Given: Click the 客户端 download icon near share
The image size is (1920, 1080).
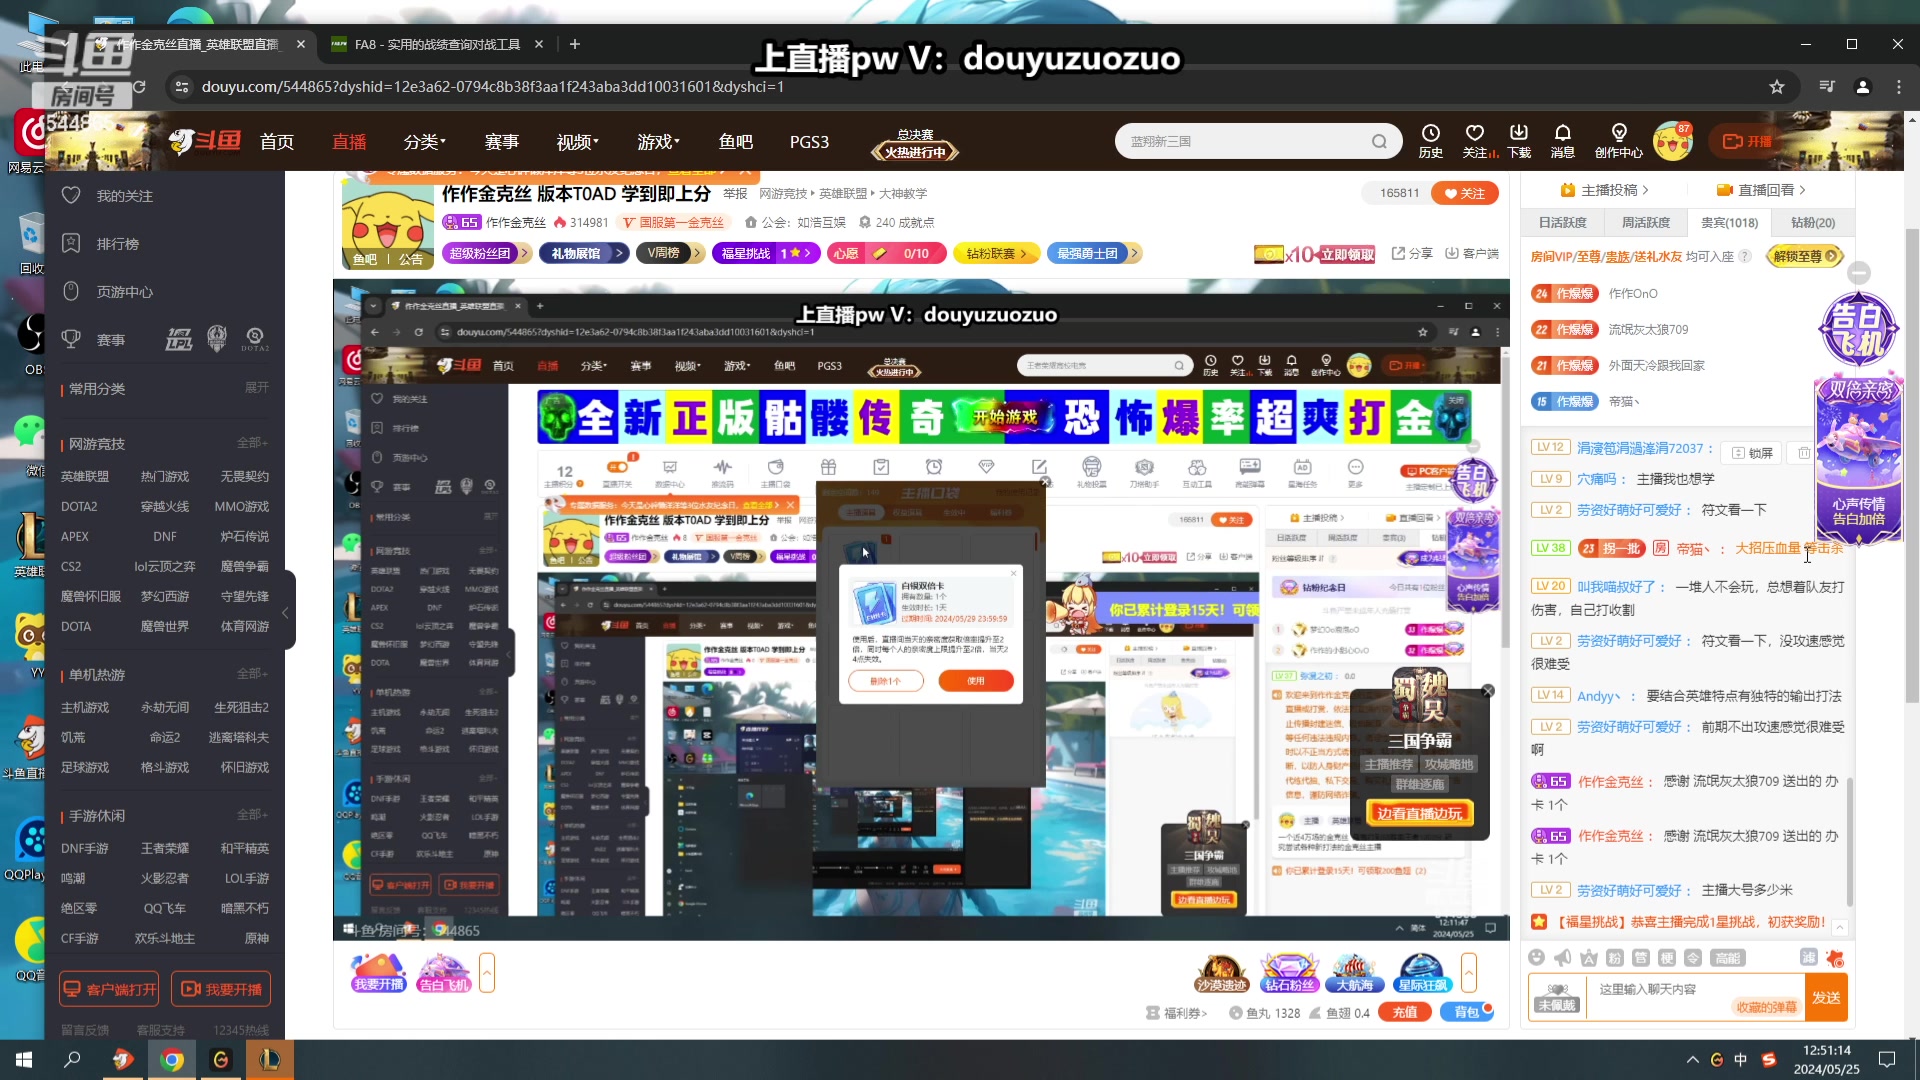Looking at the screenshot, I should click(1472, 253).
